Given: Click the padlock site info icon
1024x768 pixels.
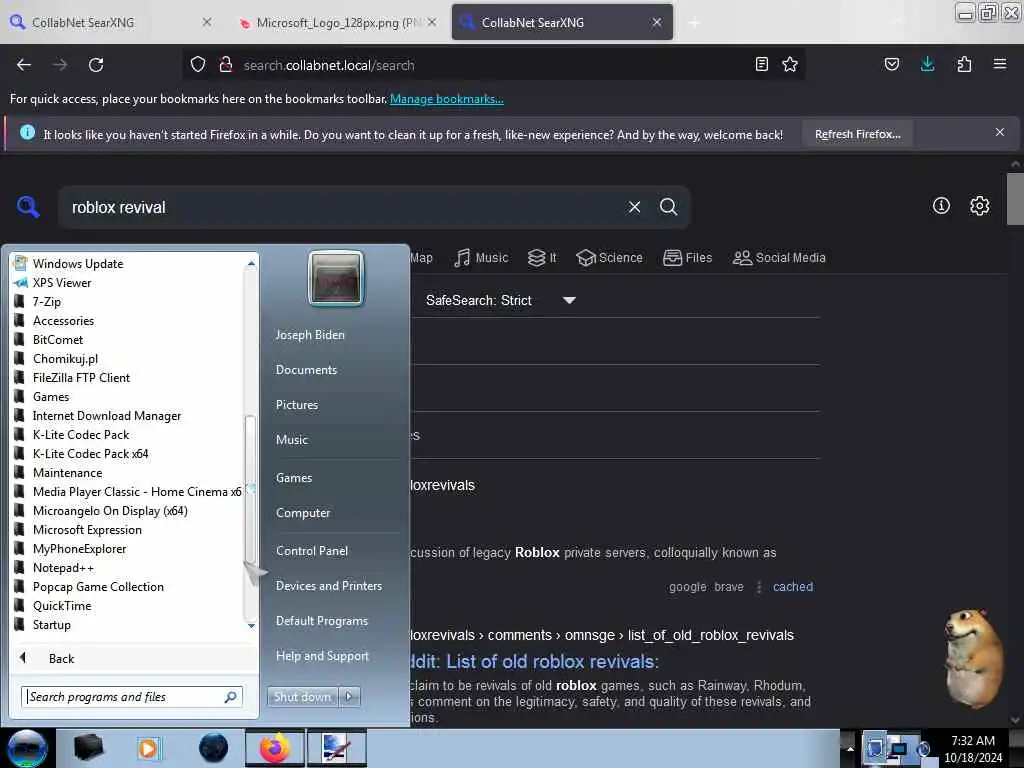Looking at the screenshot, I should click(x=226, y=65).
